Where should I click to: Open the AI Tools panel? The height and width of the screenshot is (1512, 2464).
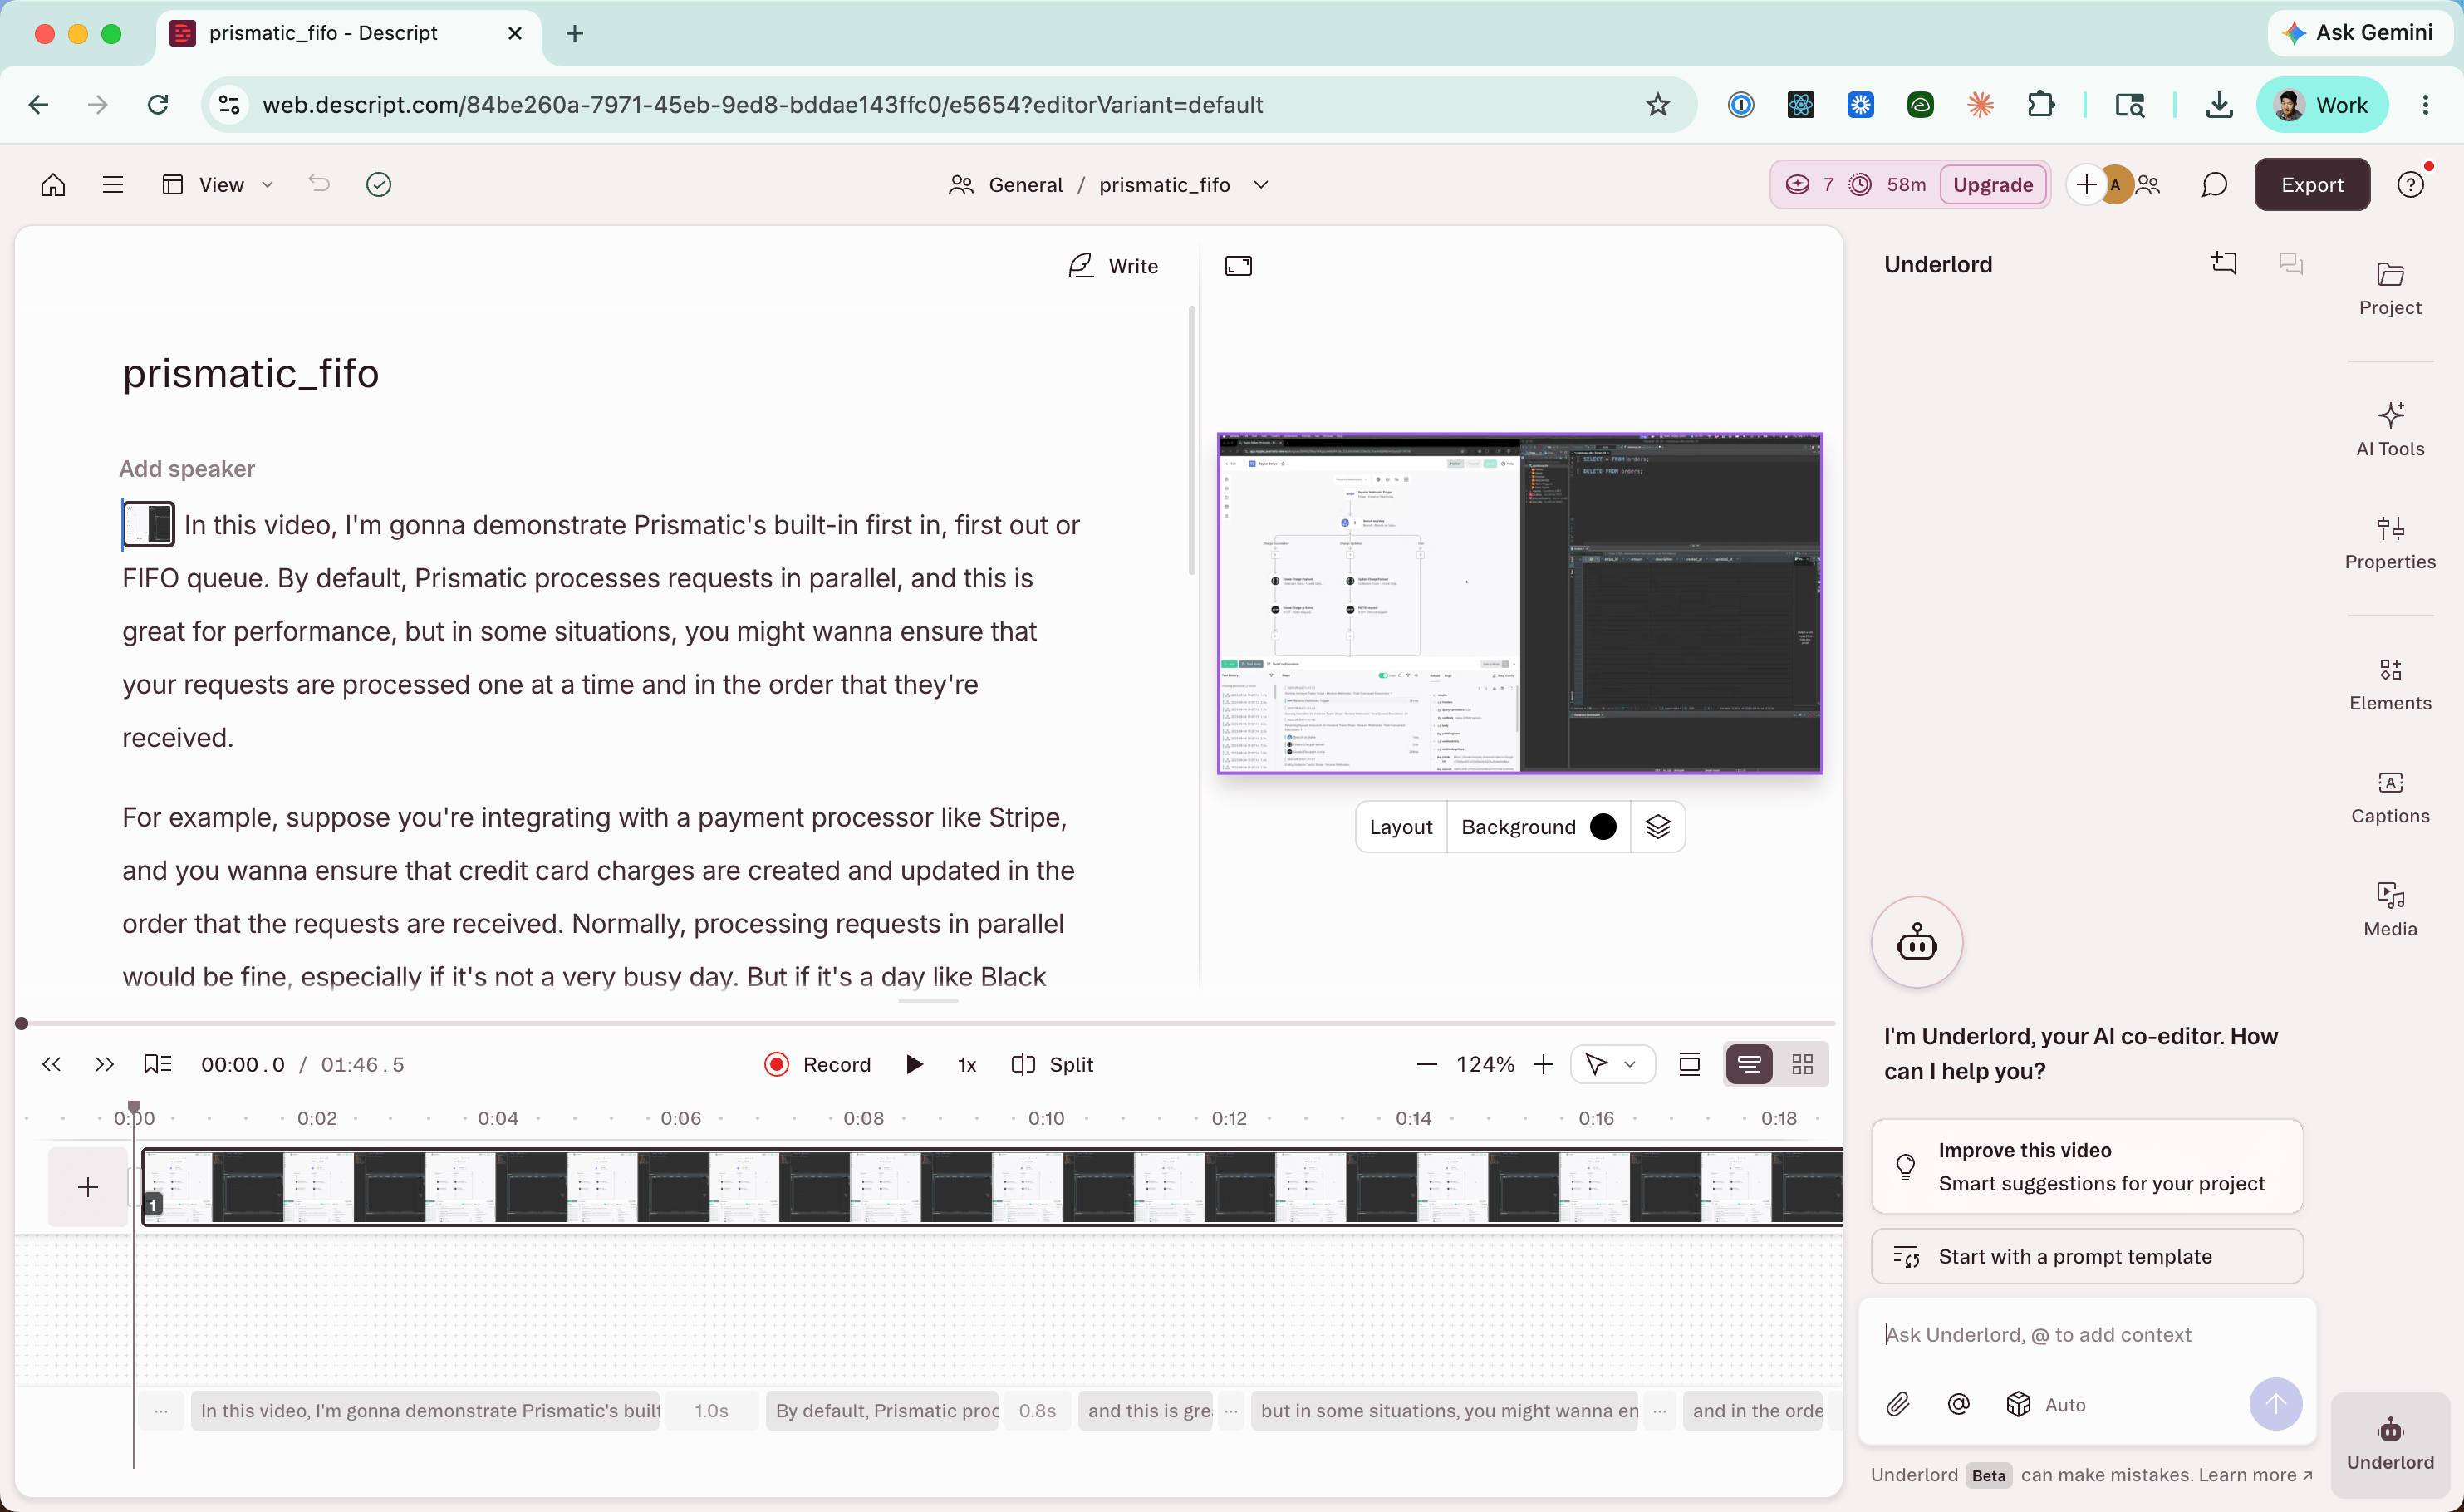(2390, 429)
